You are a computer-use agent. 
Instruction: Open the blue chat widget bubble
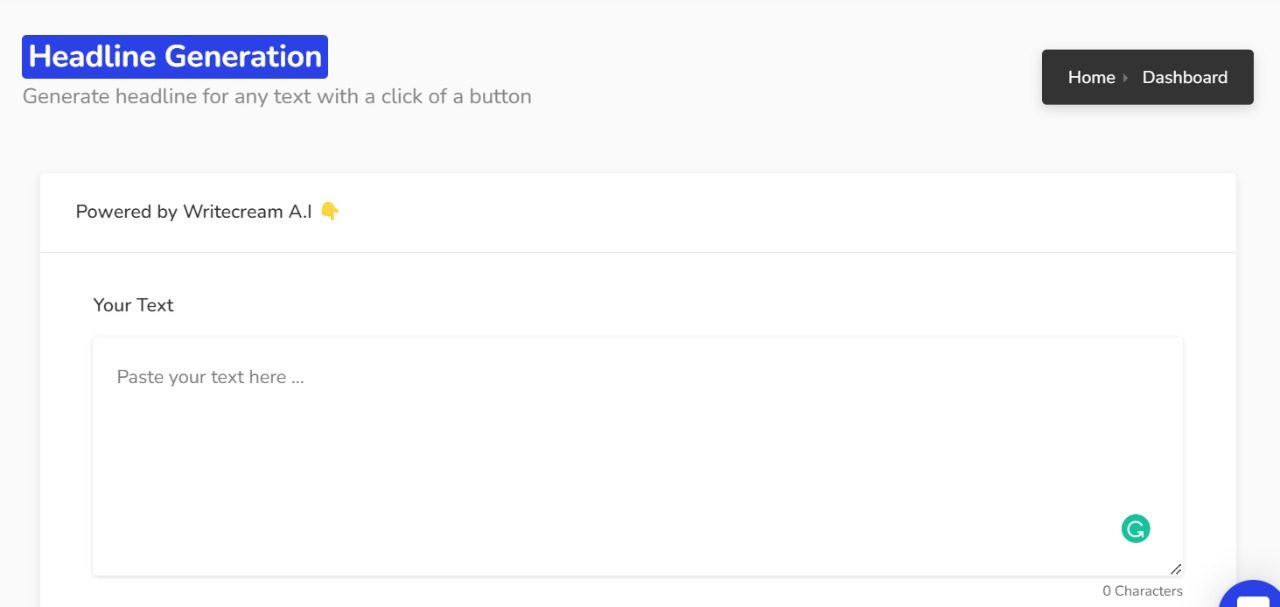(x=1252, y=594)
